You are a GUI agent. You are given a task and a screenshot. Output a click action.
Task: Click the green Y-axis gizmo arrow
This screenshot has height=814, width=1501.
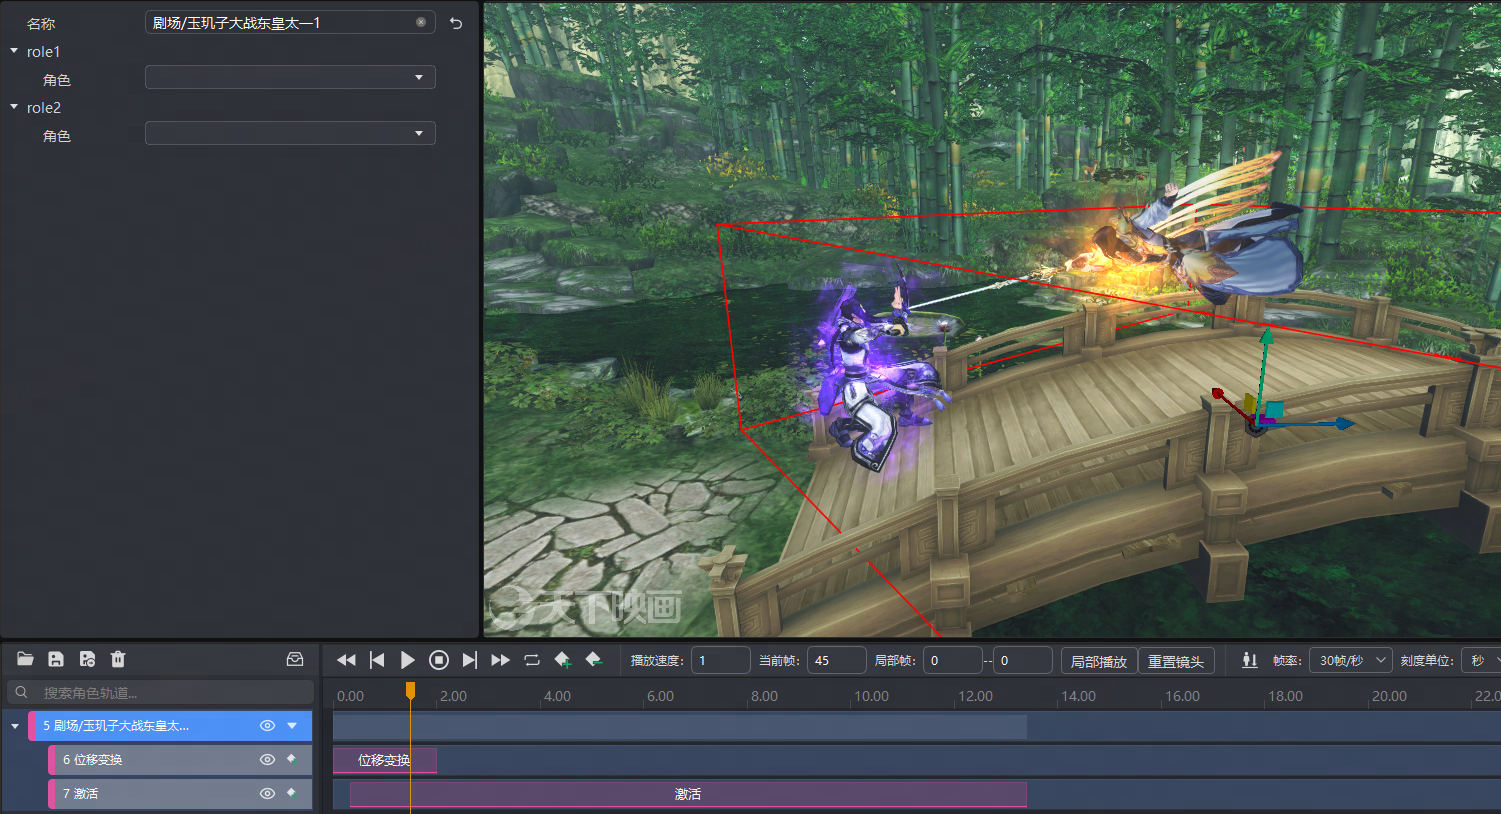coord(1266,336)
